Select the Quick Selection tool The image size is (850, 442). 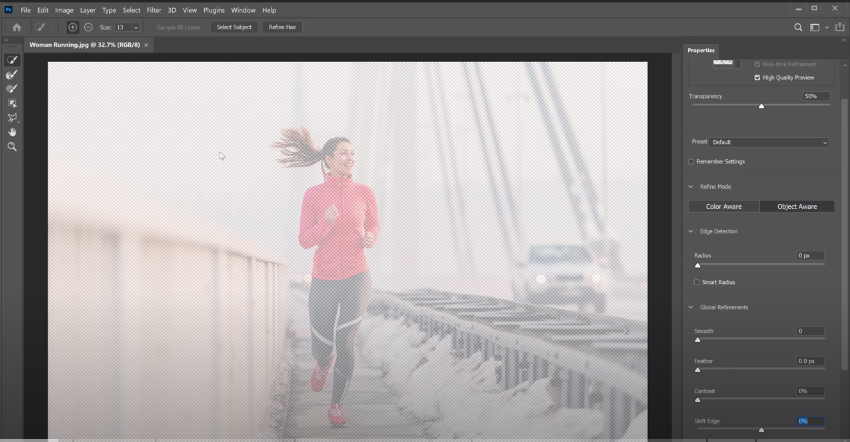click(12, 60)
